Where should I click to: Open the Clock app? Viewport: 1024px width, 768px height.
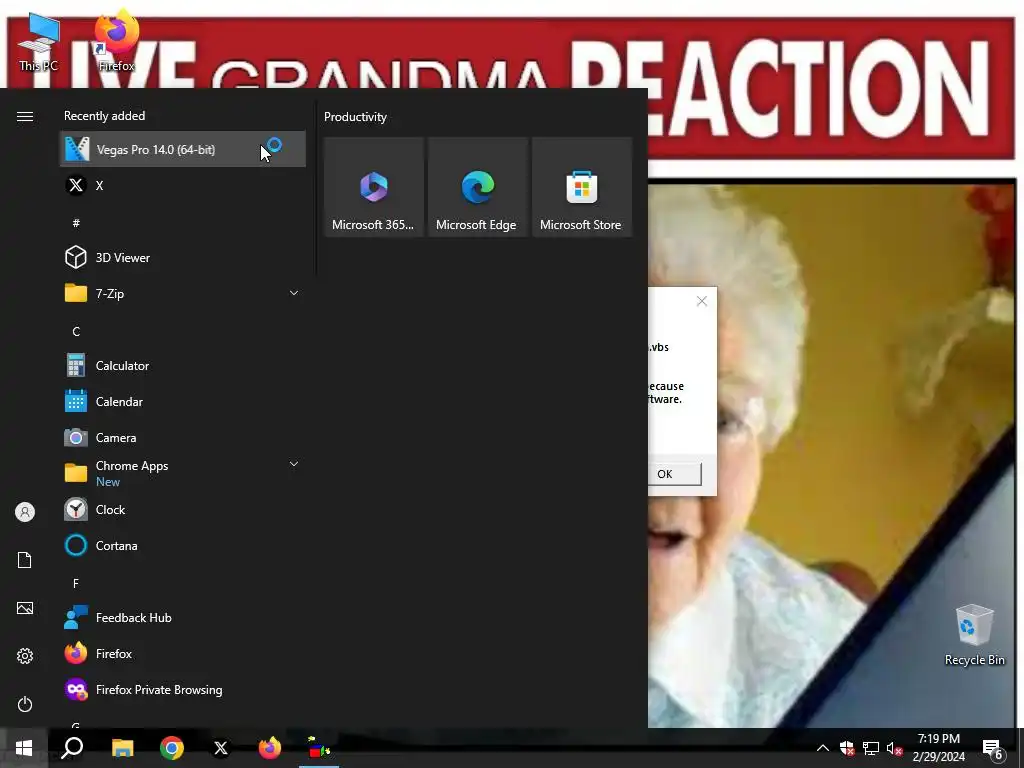pos(182,509)
